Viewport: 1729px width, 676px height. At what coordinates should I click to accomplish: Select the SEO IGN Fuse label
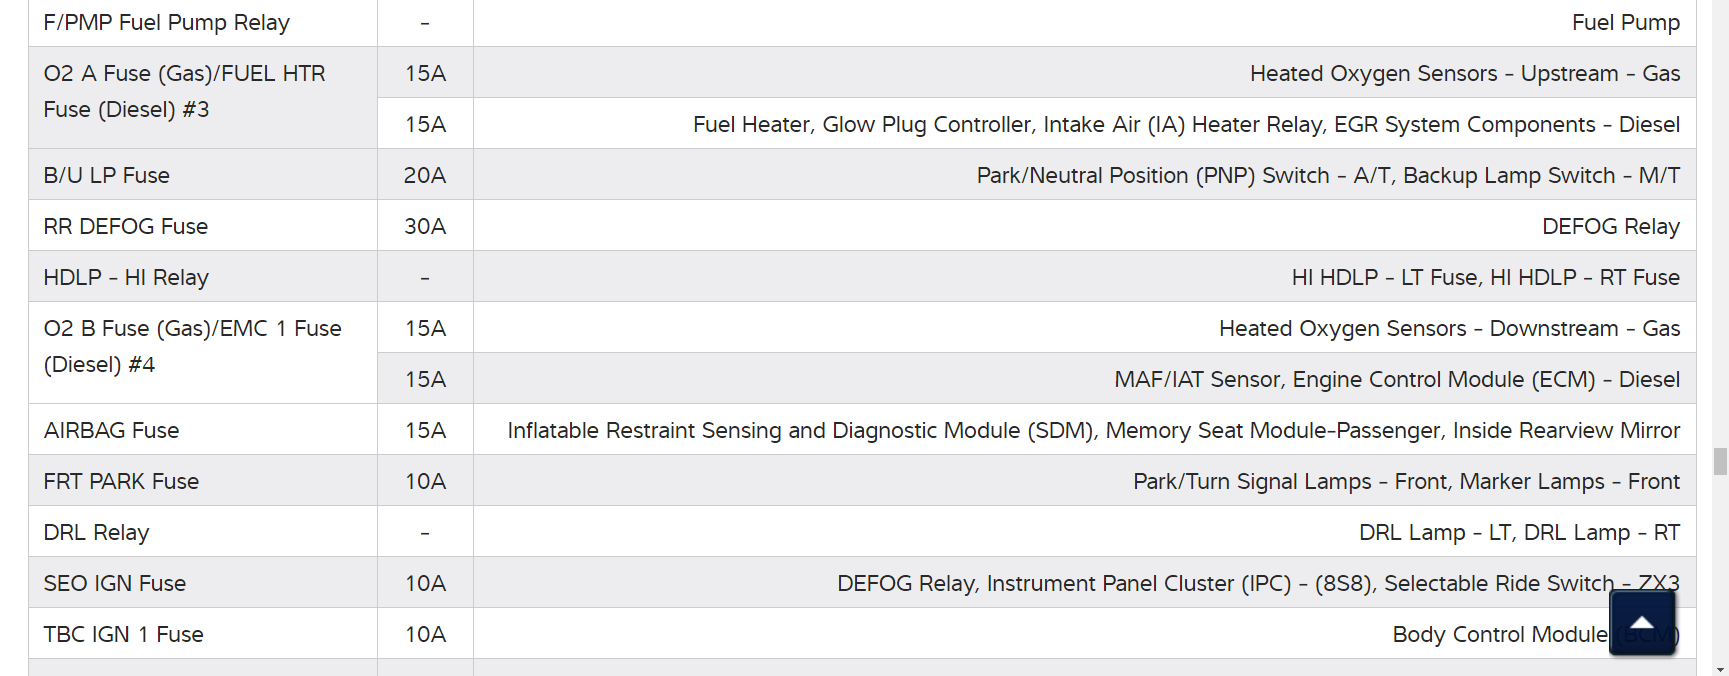pyautogui.click(x=114, y=584)
